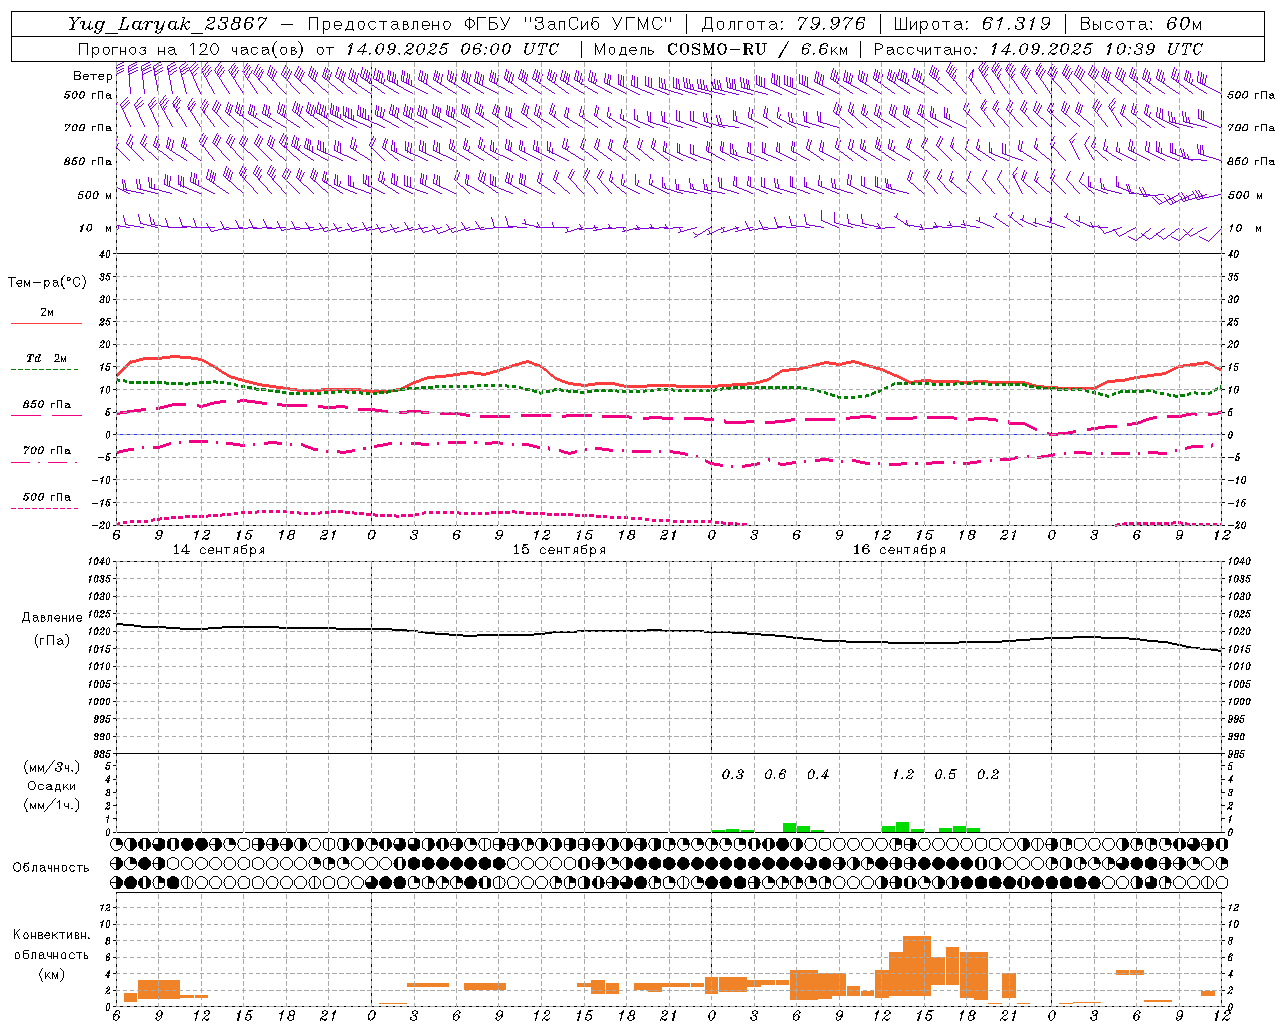Click the Тем-ра(°C) temperature label
This screenshot has width=1280, height=1024.
(47, 282)
